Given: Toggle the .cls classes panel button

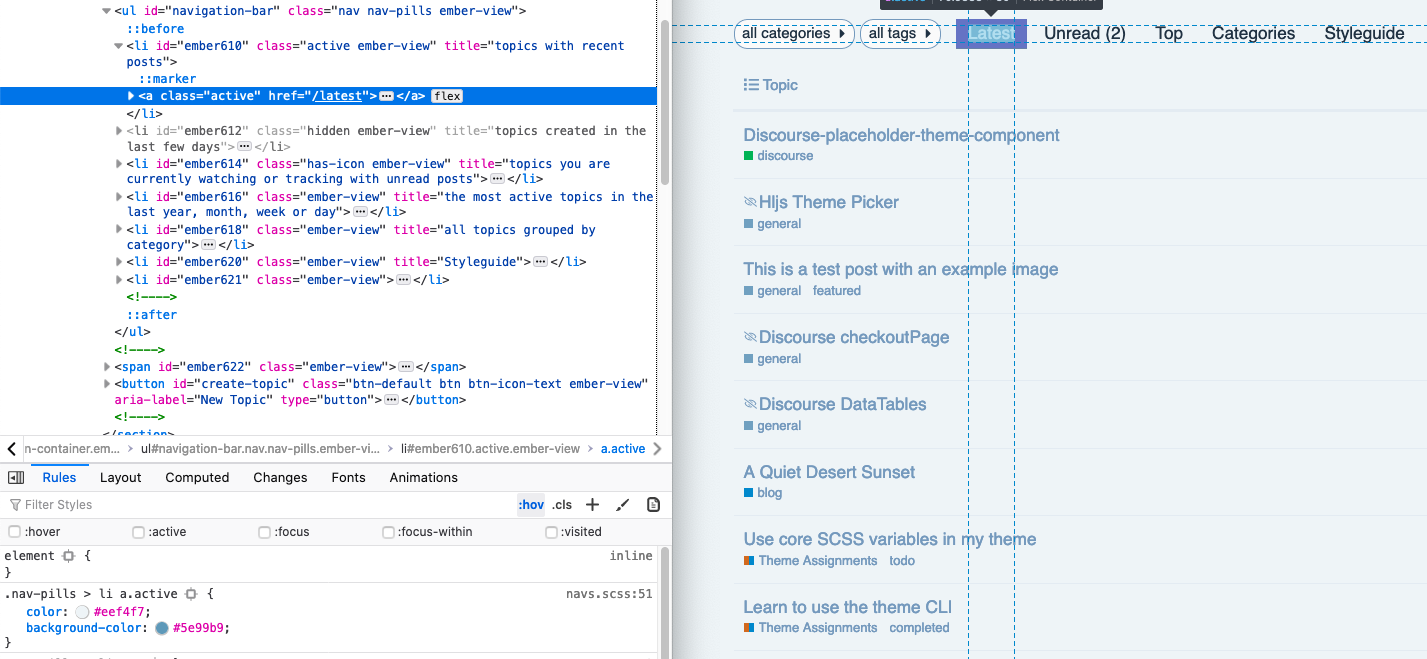Looking at the screenshot, I should (x=562, y=505).
